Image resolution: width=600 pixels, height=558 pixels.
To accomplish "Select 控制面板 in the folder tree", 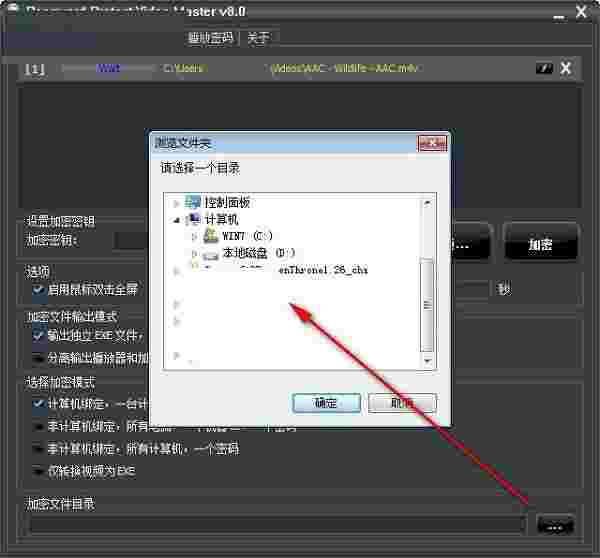I will click(x=227, y=202).
